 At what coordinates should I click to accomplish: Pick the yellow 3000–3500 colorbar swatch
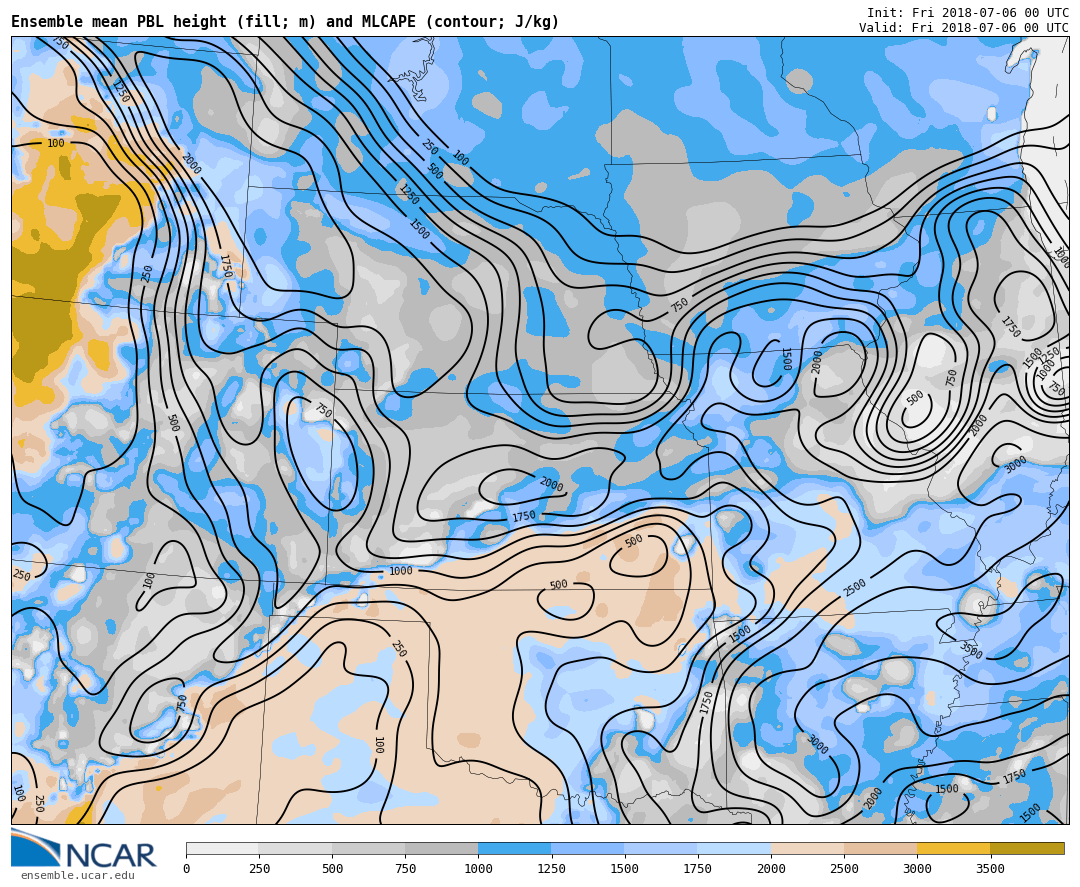pos(953,848)
